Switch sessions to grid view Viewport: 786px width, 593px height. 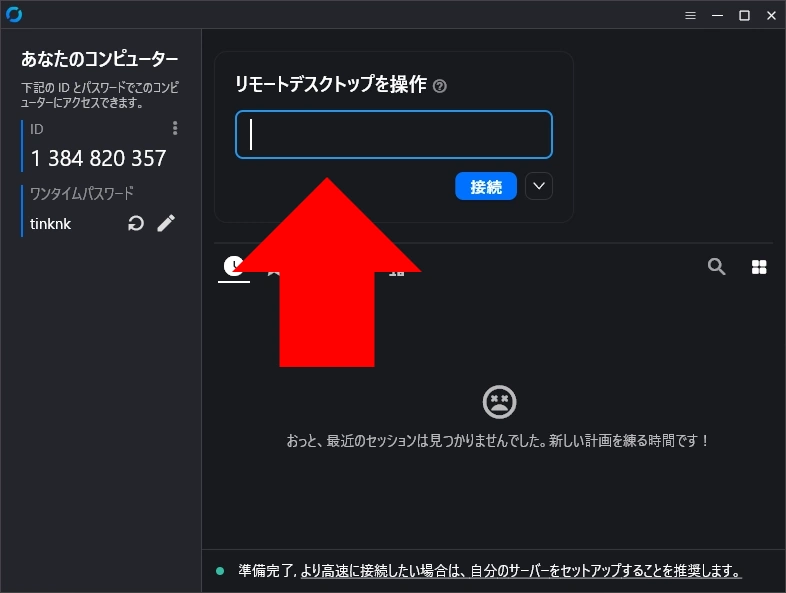click(x=759, y=267)
